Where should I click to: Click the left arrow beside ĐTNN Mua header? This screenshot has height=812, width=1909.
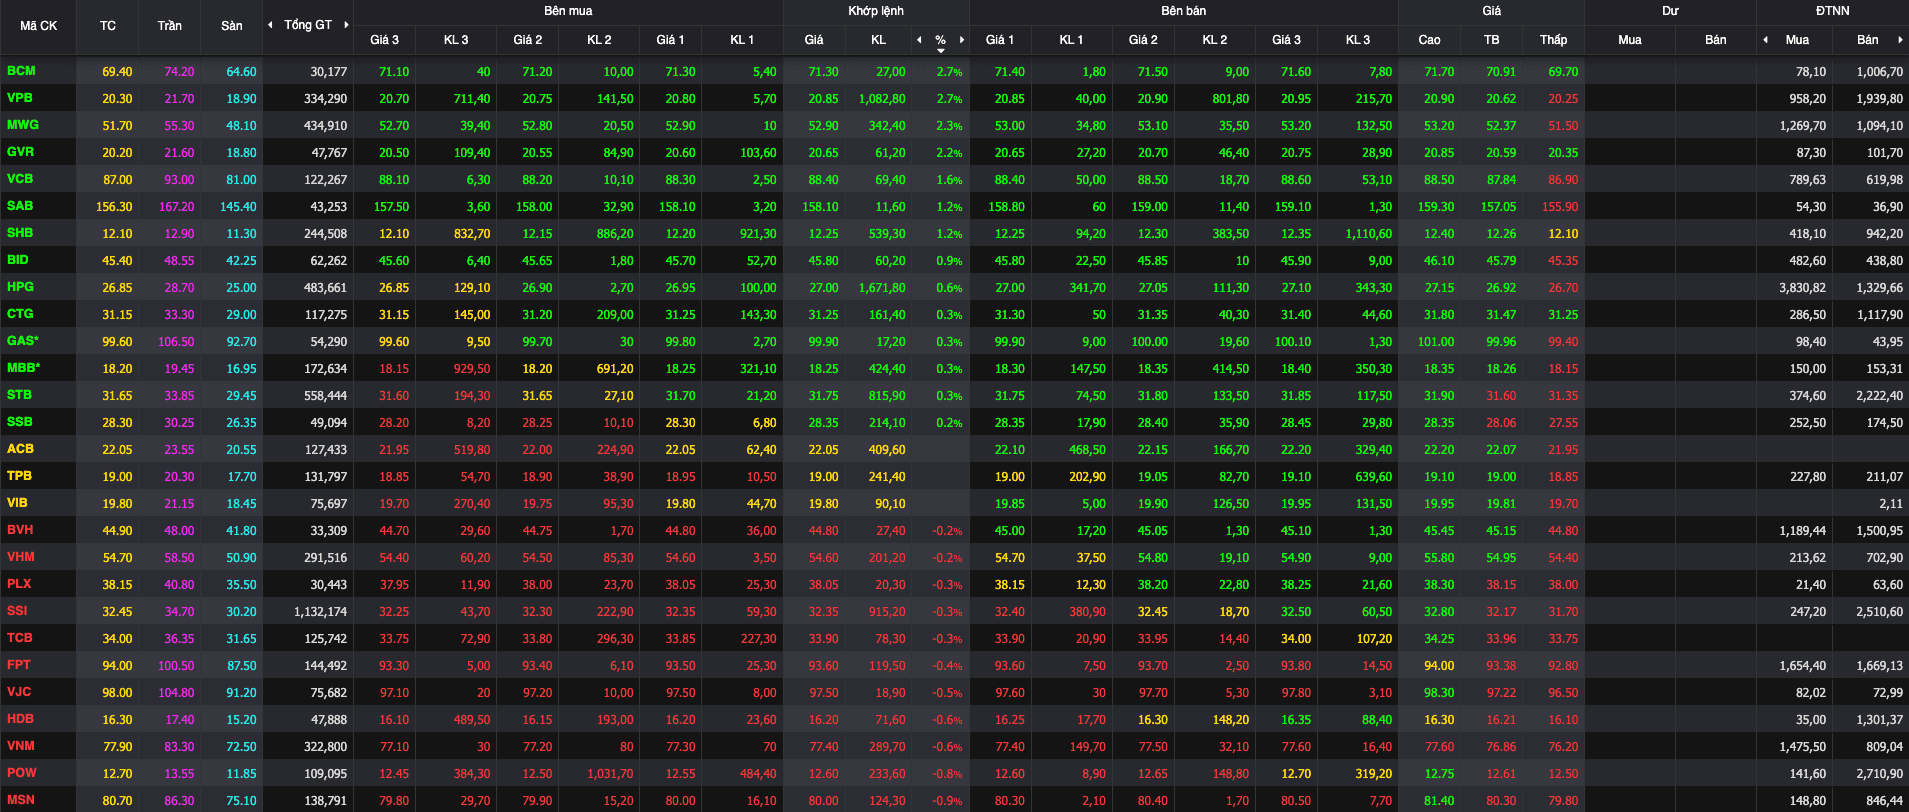click(x=1766, y=40)
